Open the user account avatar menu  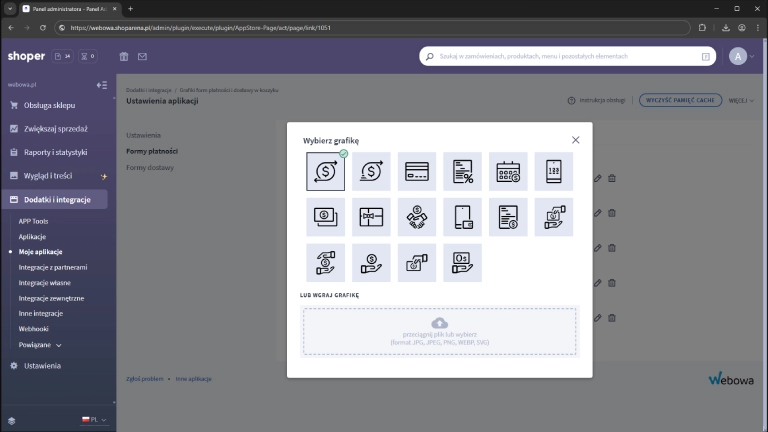point(738,57)
